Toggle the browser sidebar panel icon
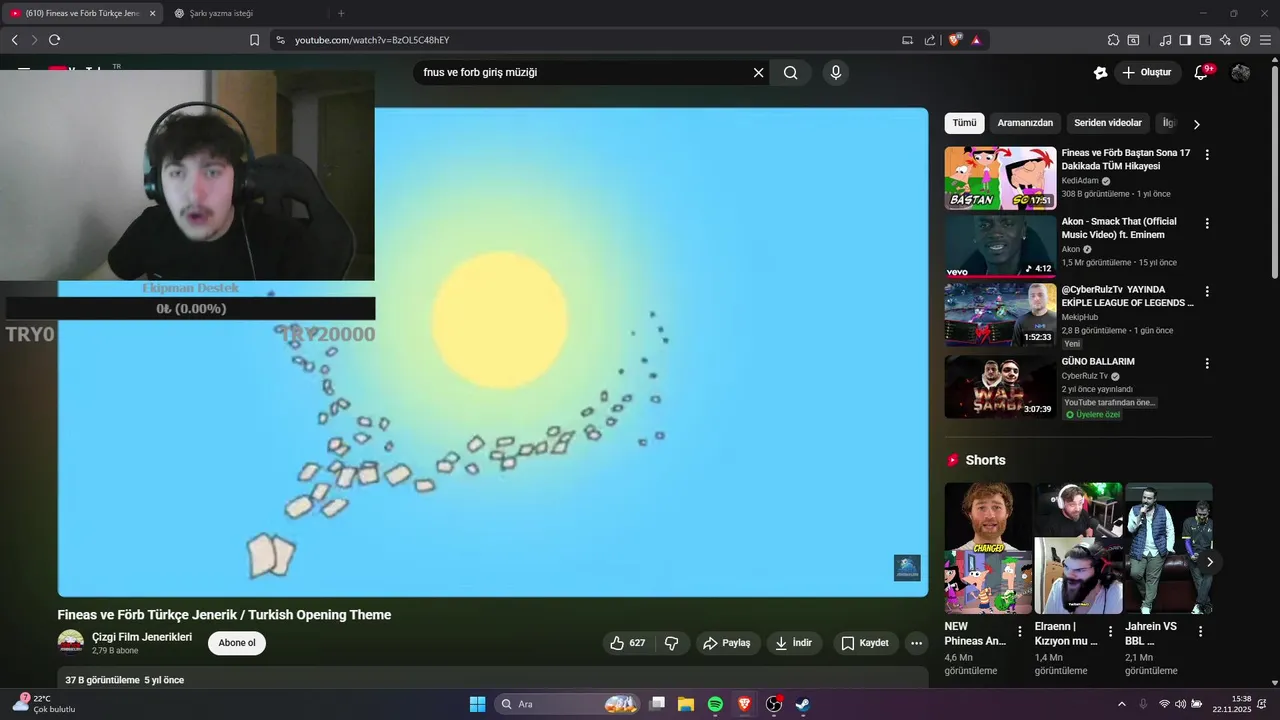1280x720 pixels. click(1185, 40)
